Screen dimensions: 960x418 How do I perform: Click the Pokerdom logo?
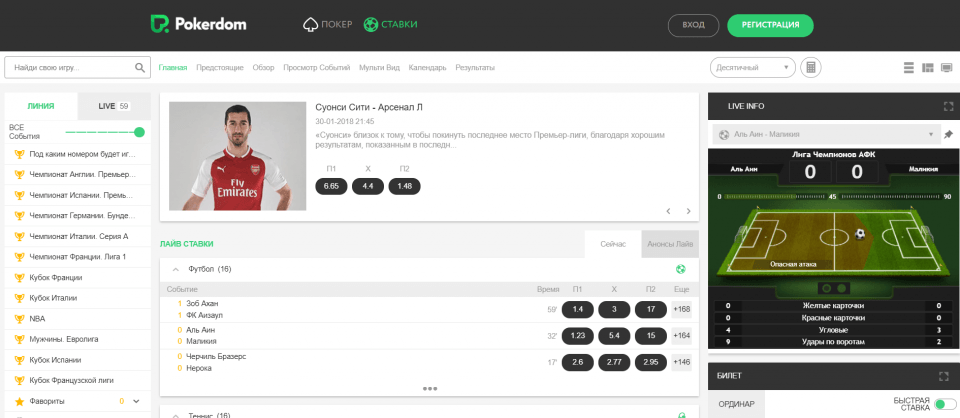198,24
